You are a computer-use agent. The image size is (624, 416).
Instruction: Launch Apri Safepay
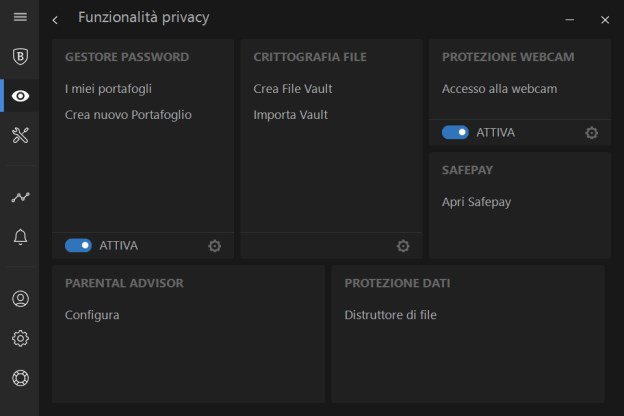click(476, 202)
